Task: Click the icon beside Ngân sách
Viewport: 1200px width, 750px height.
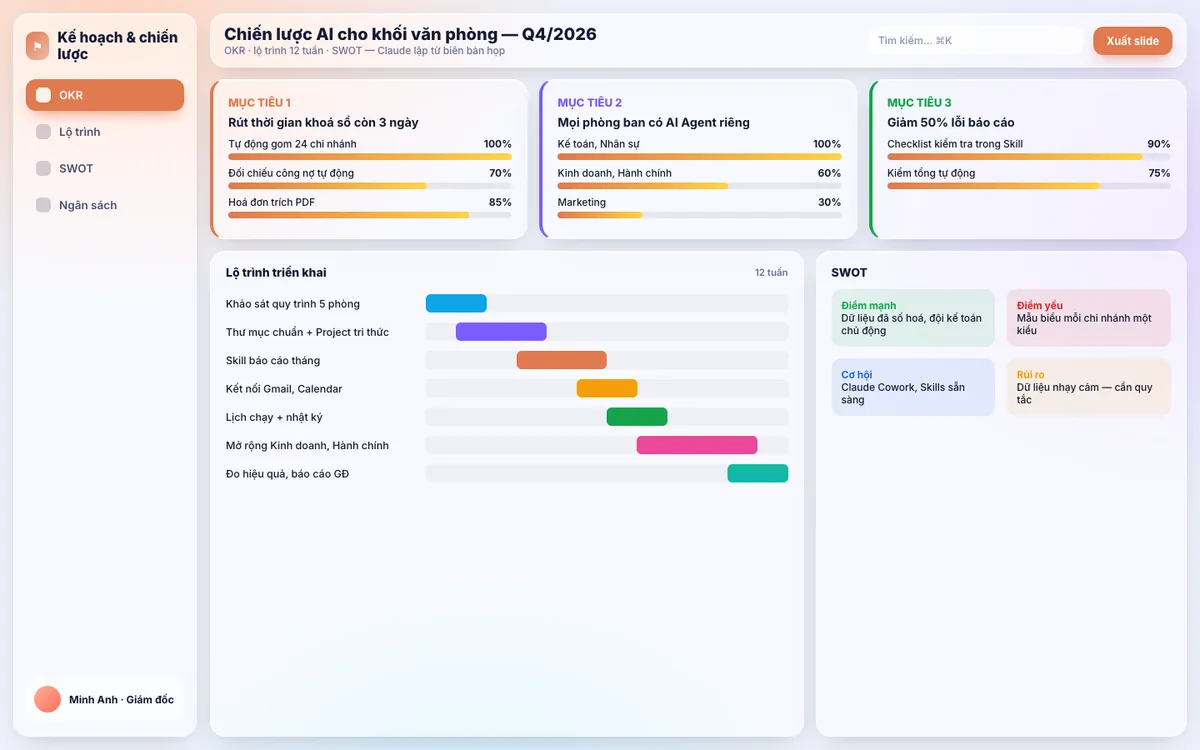Action: coord(43,205)
